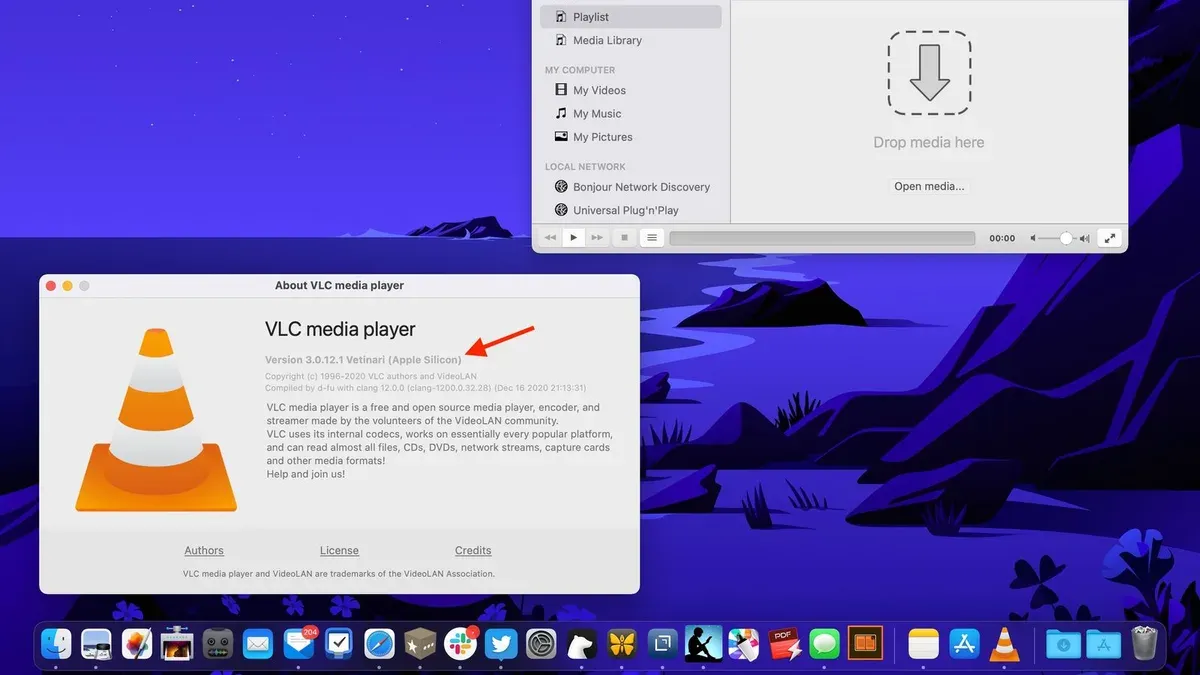This screenshot has height=675, width=1200.
Task: Click the Open media... button
Action: point(929,186)
